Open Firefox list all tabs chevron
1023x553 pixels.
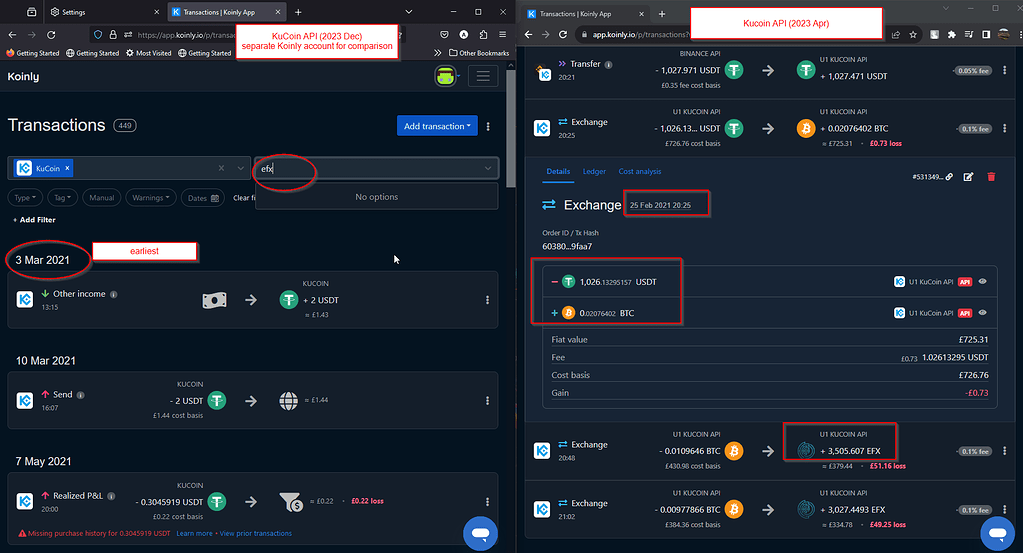tap(408, 12)
